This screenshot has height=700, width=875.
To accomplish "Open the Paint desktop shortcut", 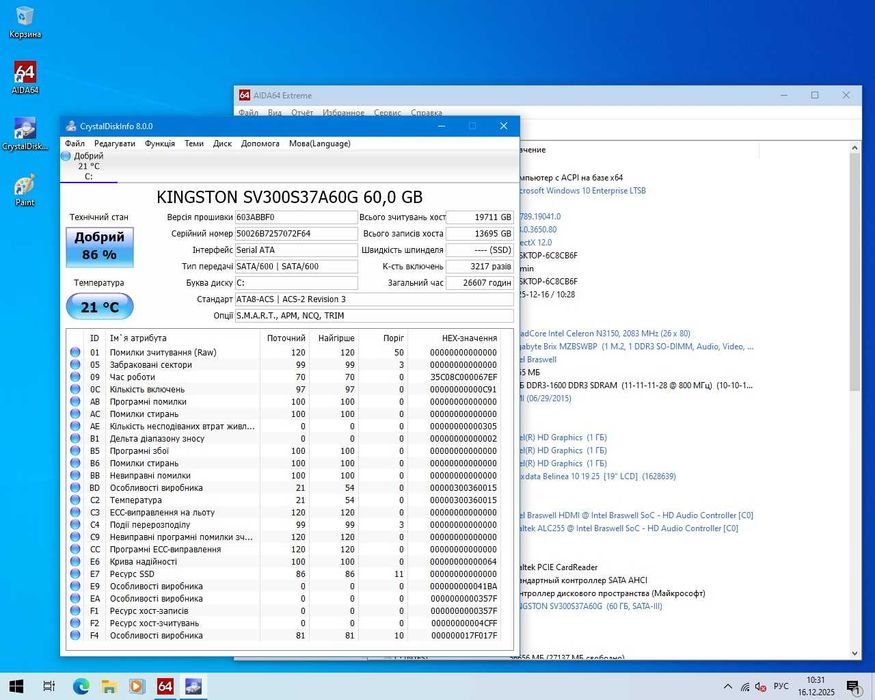I will (x=25, y=186).
